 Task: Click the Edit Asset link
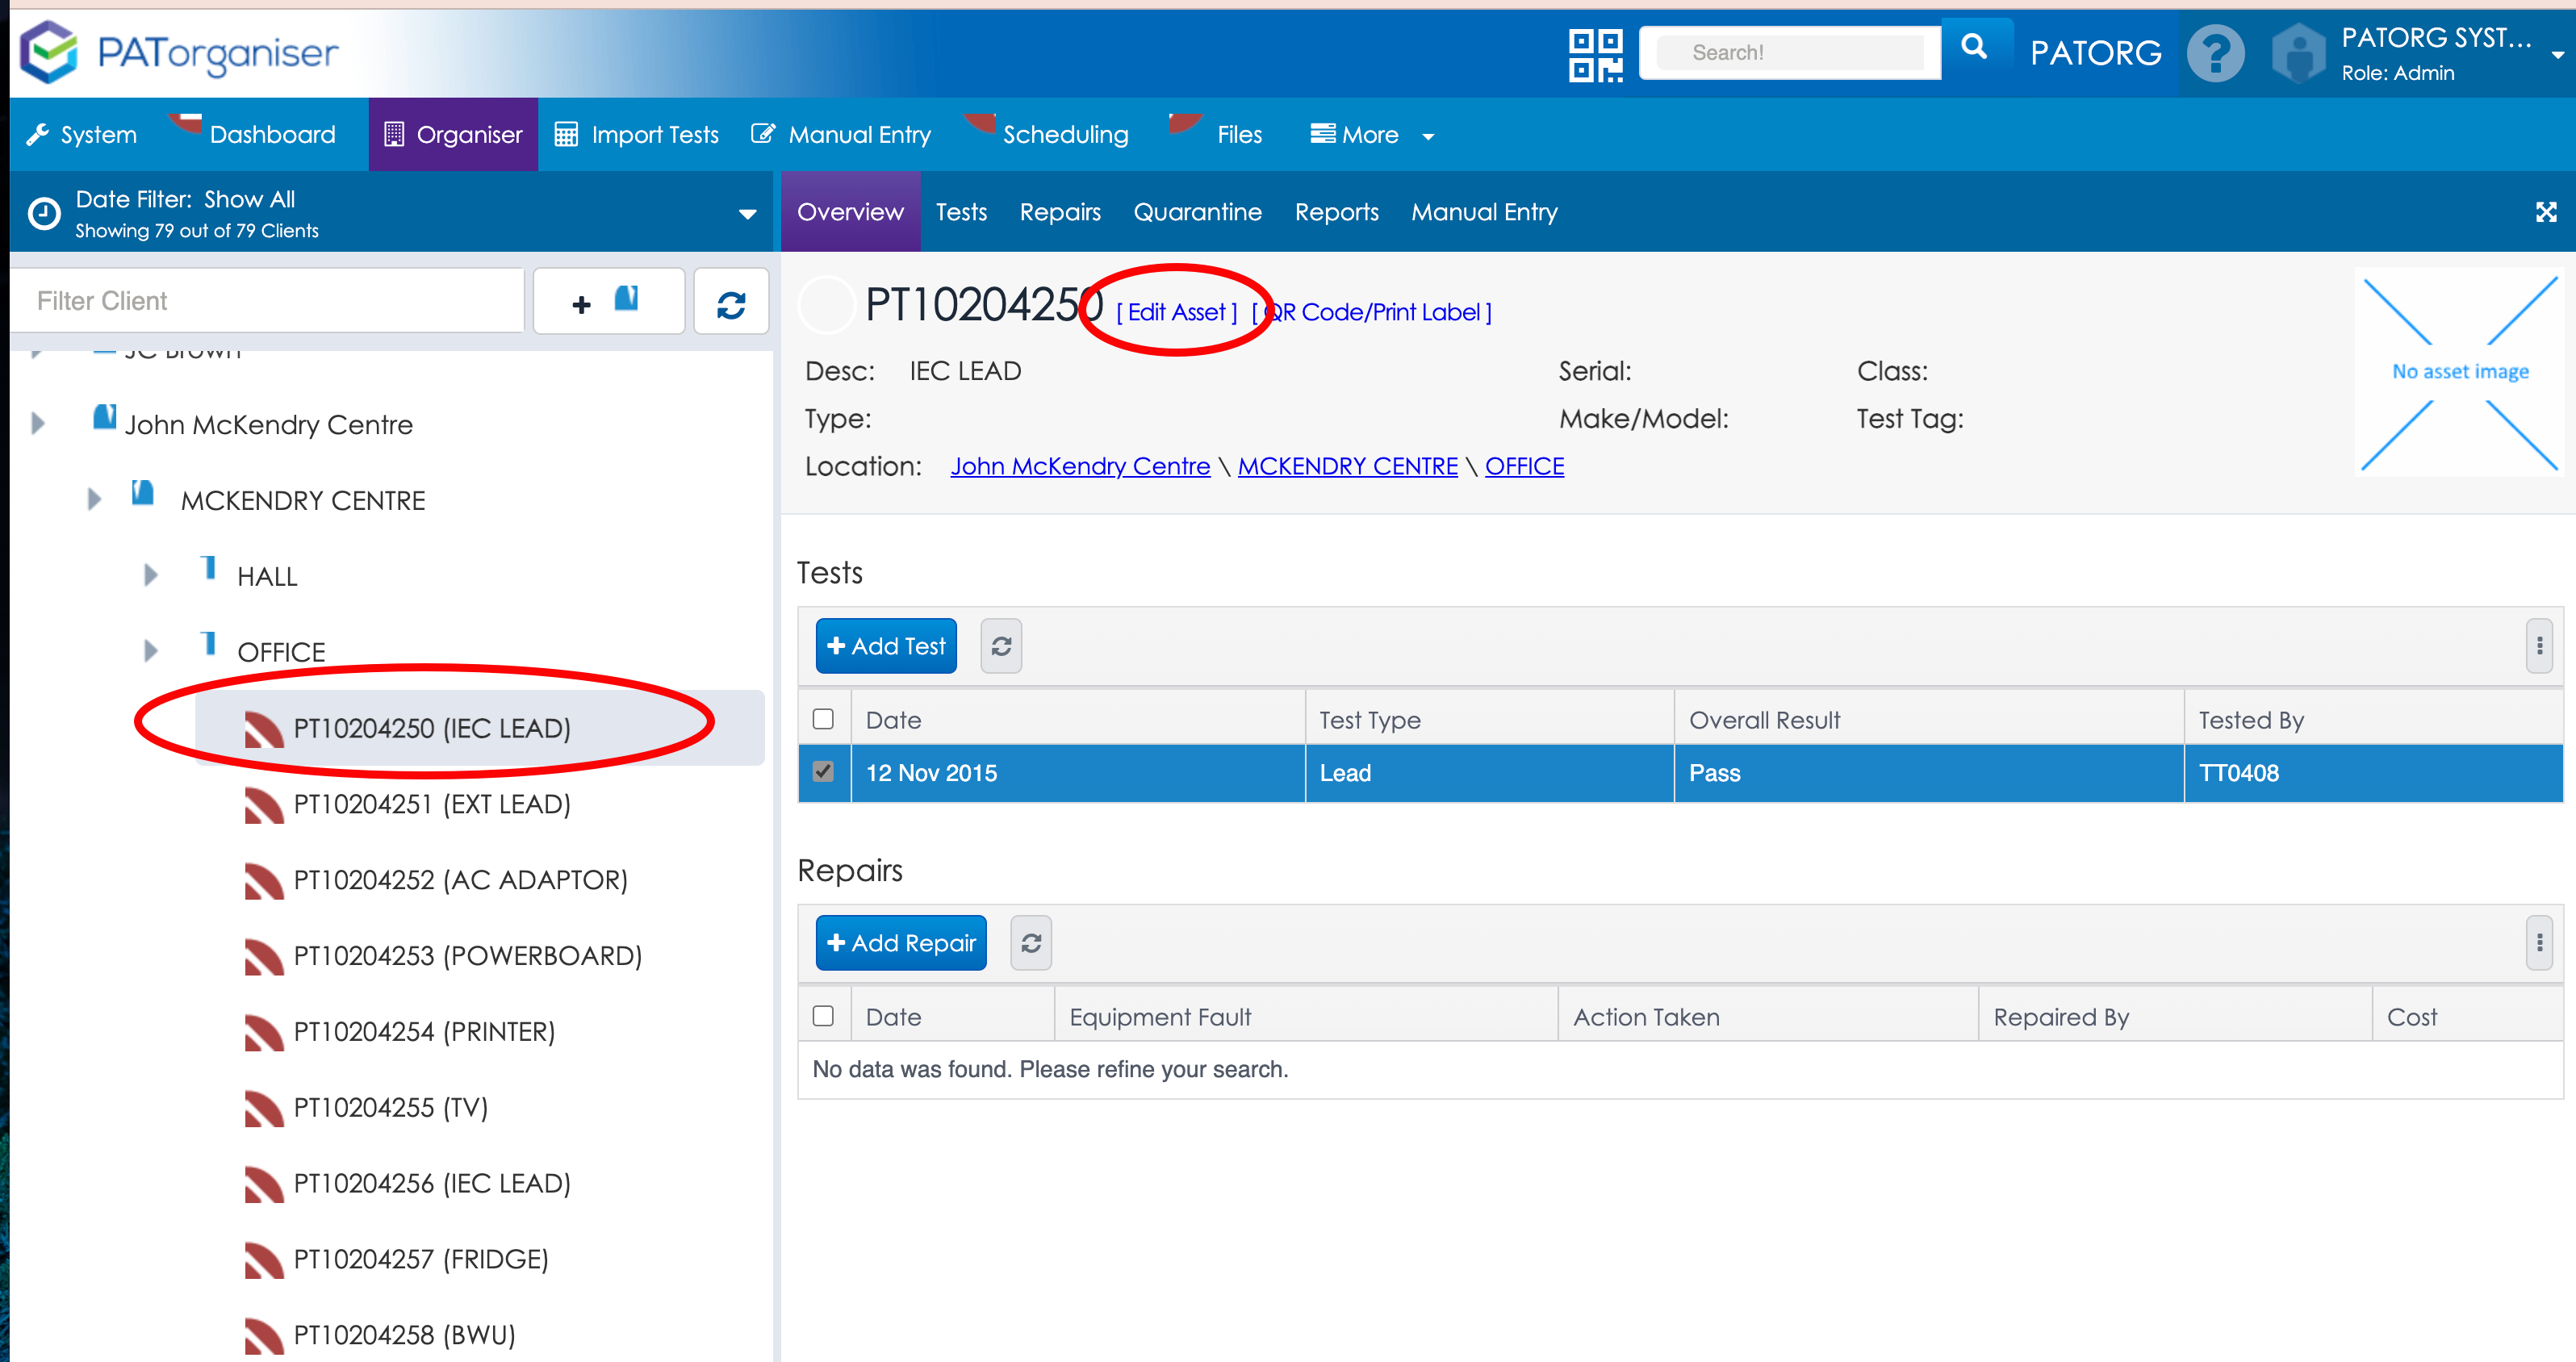click(1176, 312)
